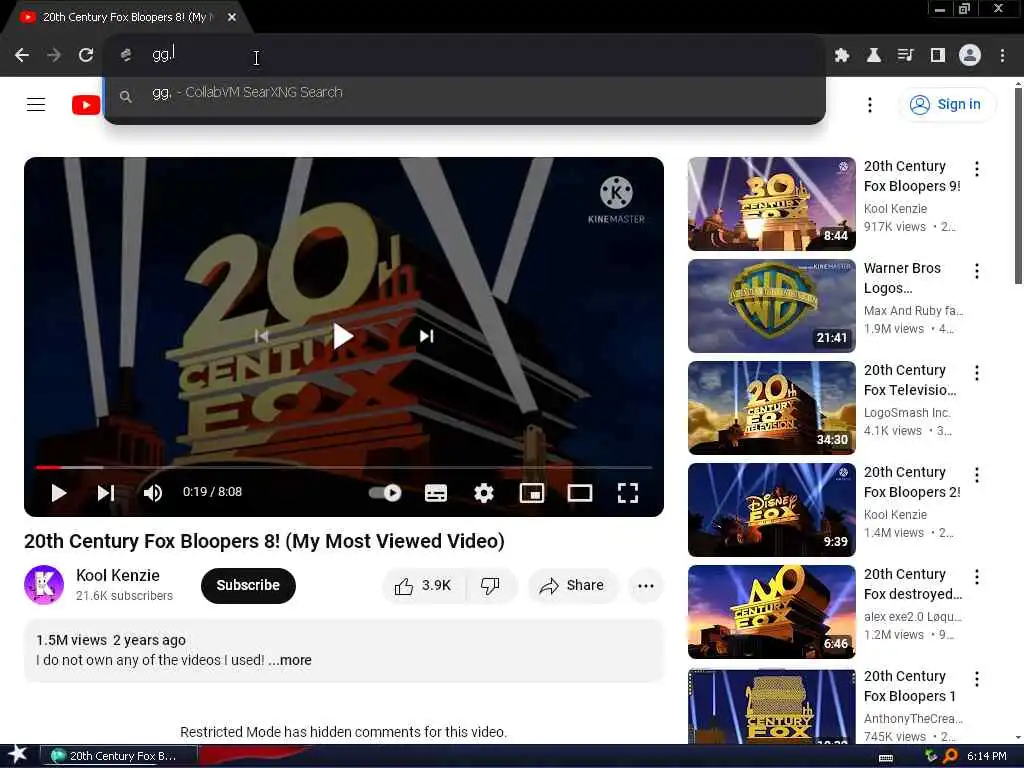Screen dimensions: 1024x768
Task: Enable miniplayer mode
Action: pos(532,493)
